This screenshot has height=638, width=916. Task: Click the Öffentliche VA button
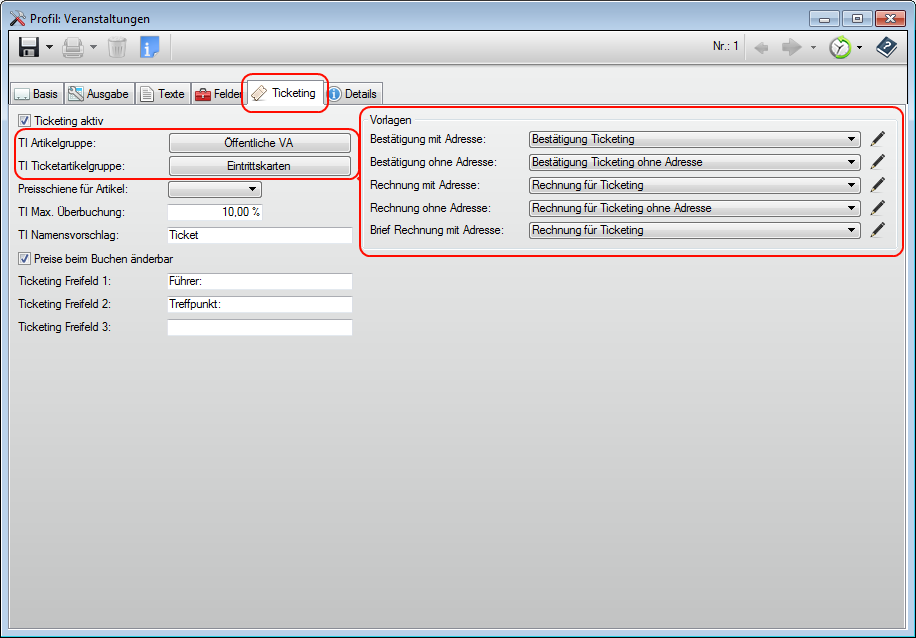[259, 142]
